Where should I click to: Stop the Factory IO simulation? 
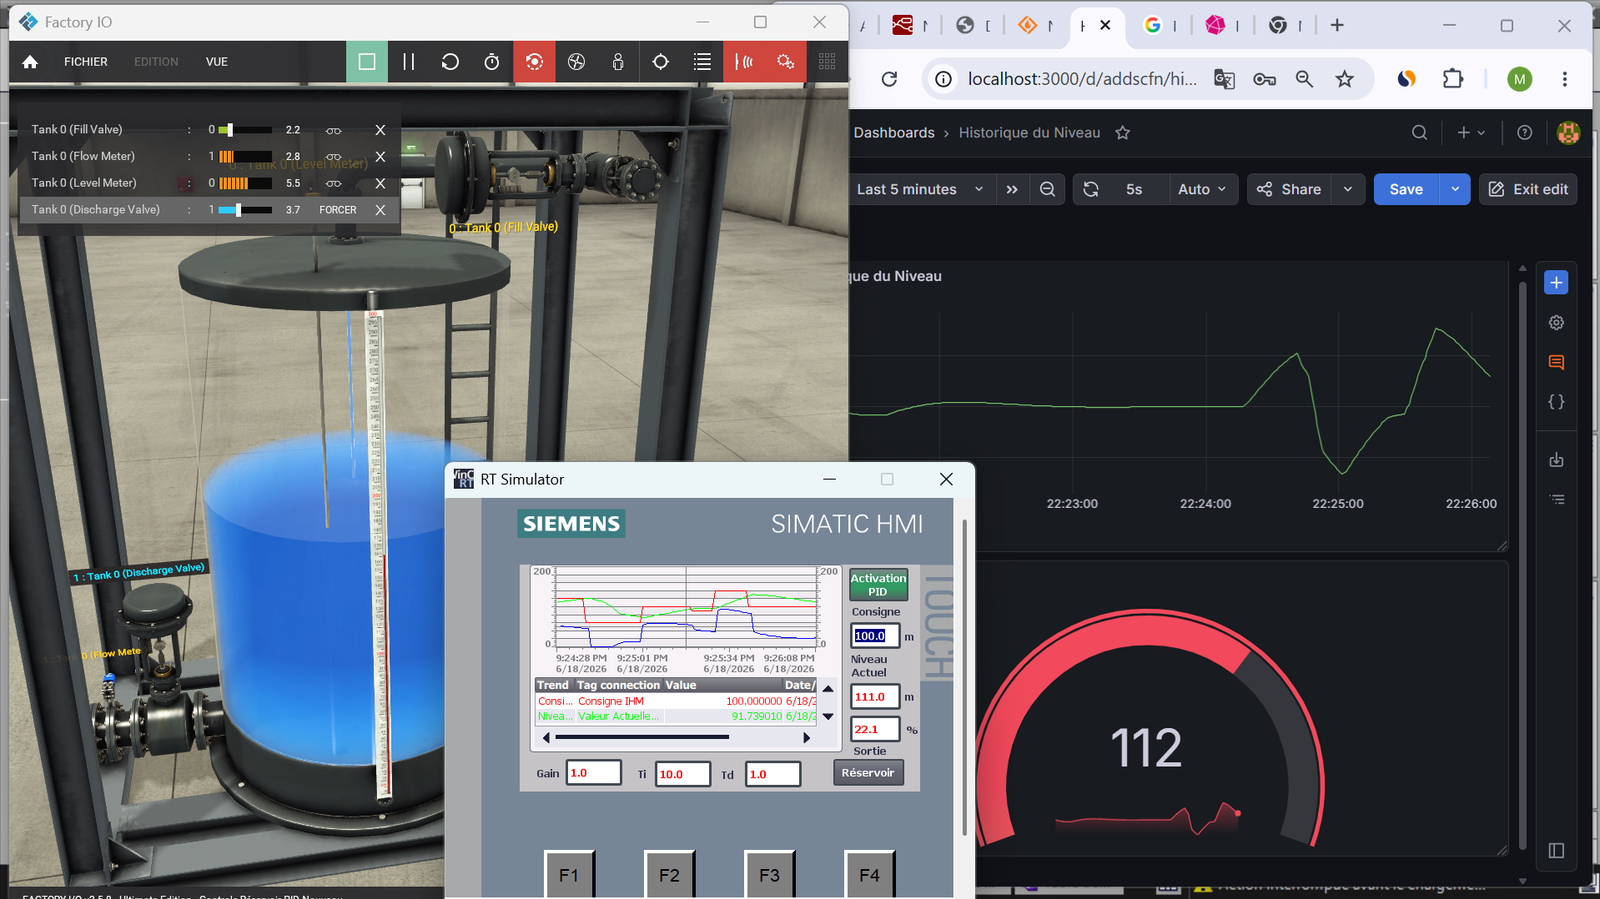367,62
